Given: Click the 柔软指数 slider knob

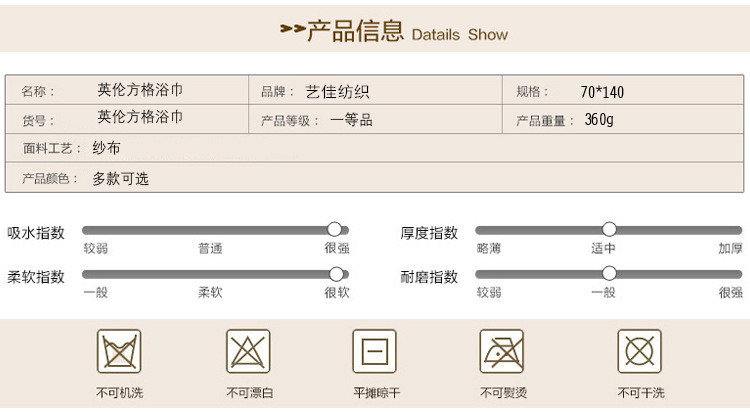Looking at the screenshot, I should point(336,274).
